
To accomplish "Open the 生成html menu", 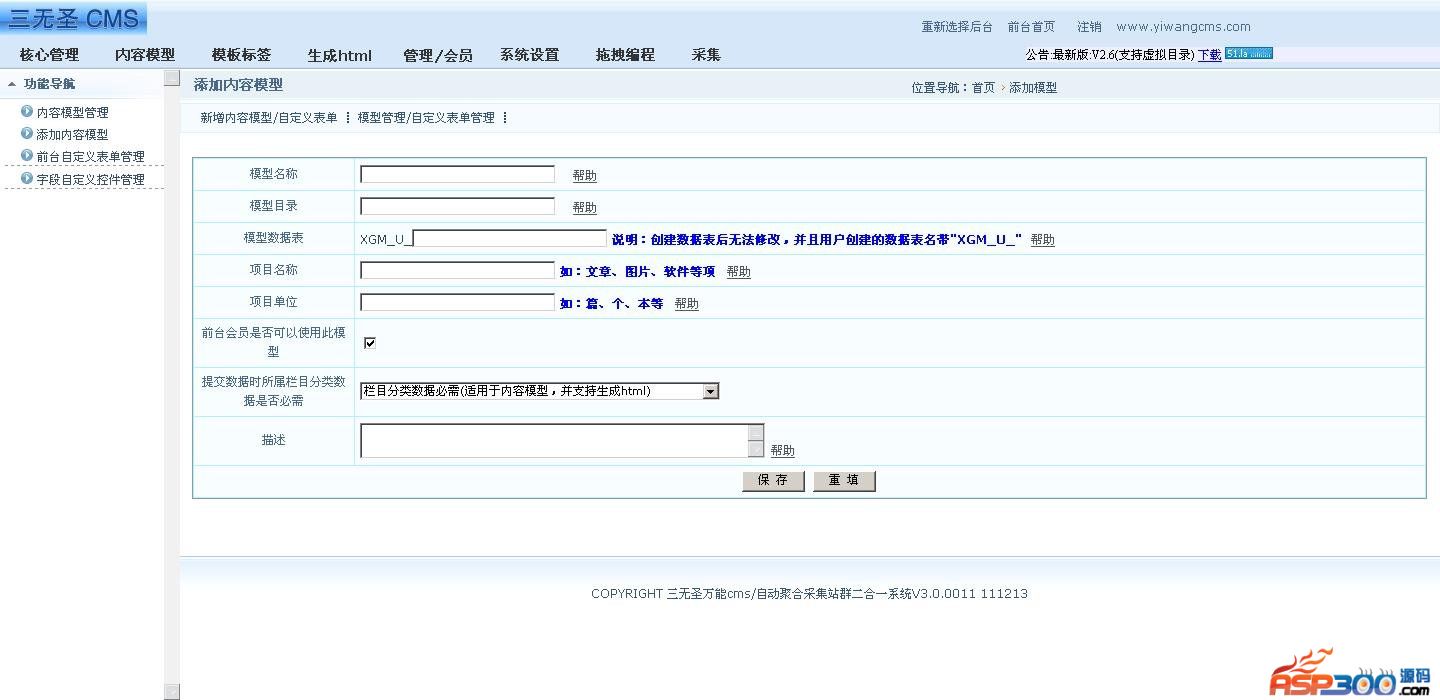I will pos(339,55).
